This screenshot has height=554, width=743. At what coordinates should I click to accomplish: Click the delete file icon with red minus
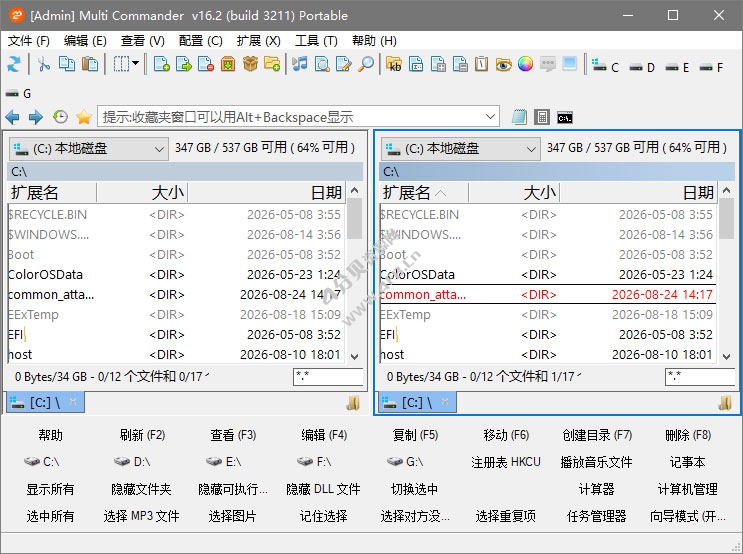(x=206, y=64)
